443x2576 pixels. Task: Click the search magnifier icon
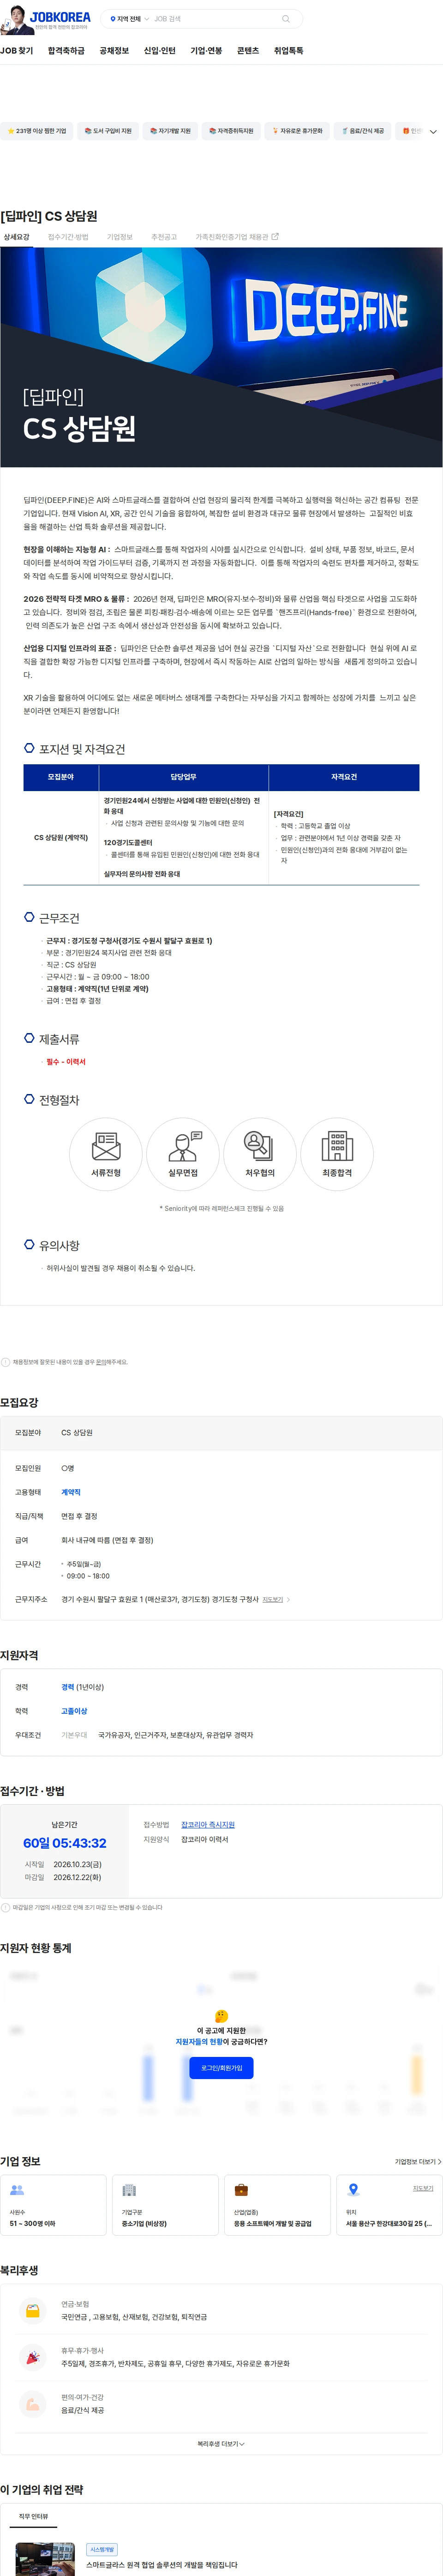coord(285,19)
